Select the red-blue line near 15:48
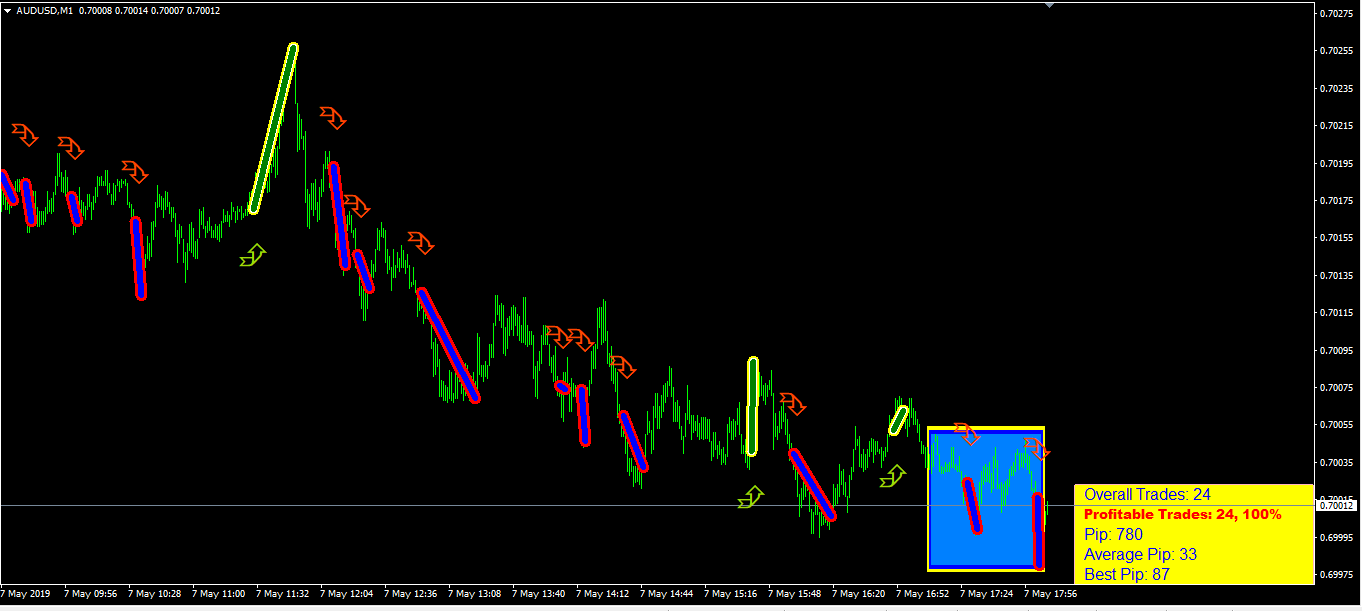 tap(812, 485)
